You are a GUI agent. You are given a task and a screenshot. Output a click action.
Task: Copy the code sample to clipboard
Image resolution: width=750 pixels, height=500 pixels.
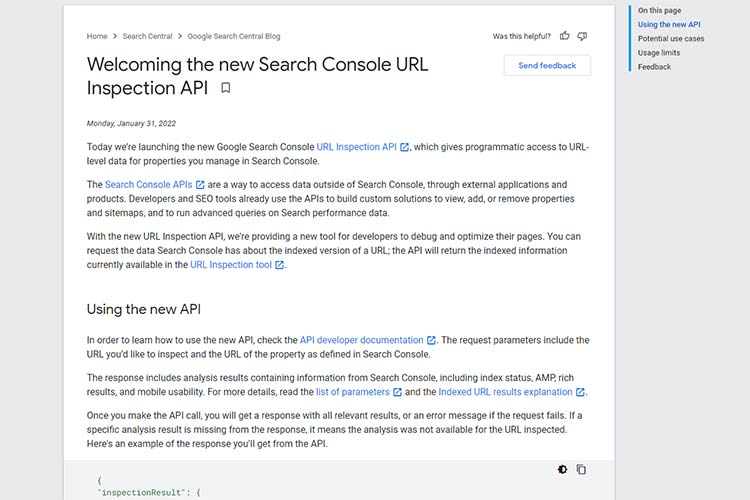click(582, 469)
